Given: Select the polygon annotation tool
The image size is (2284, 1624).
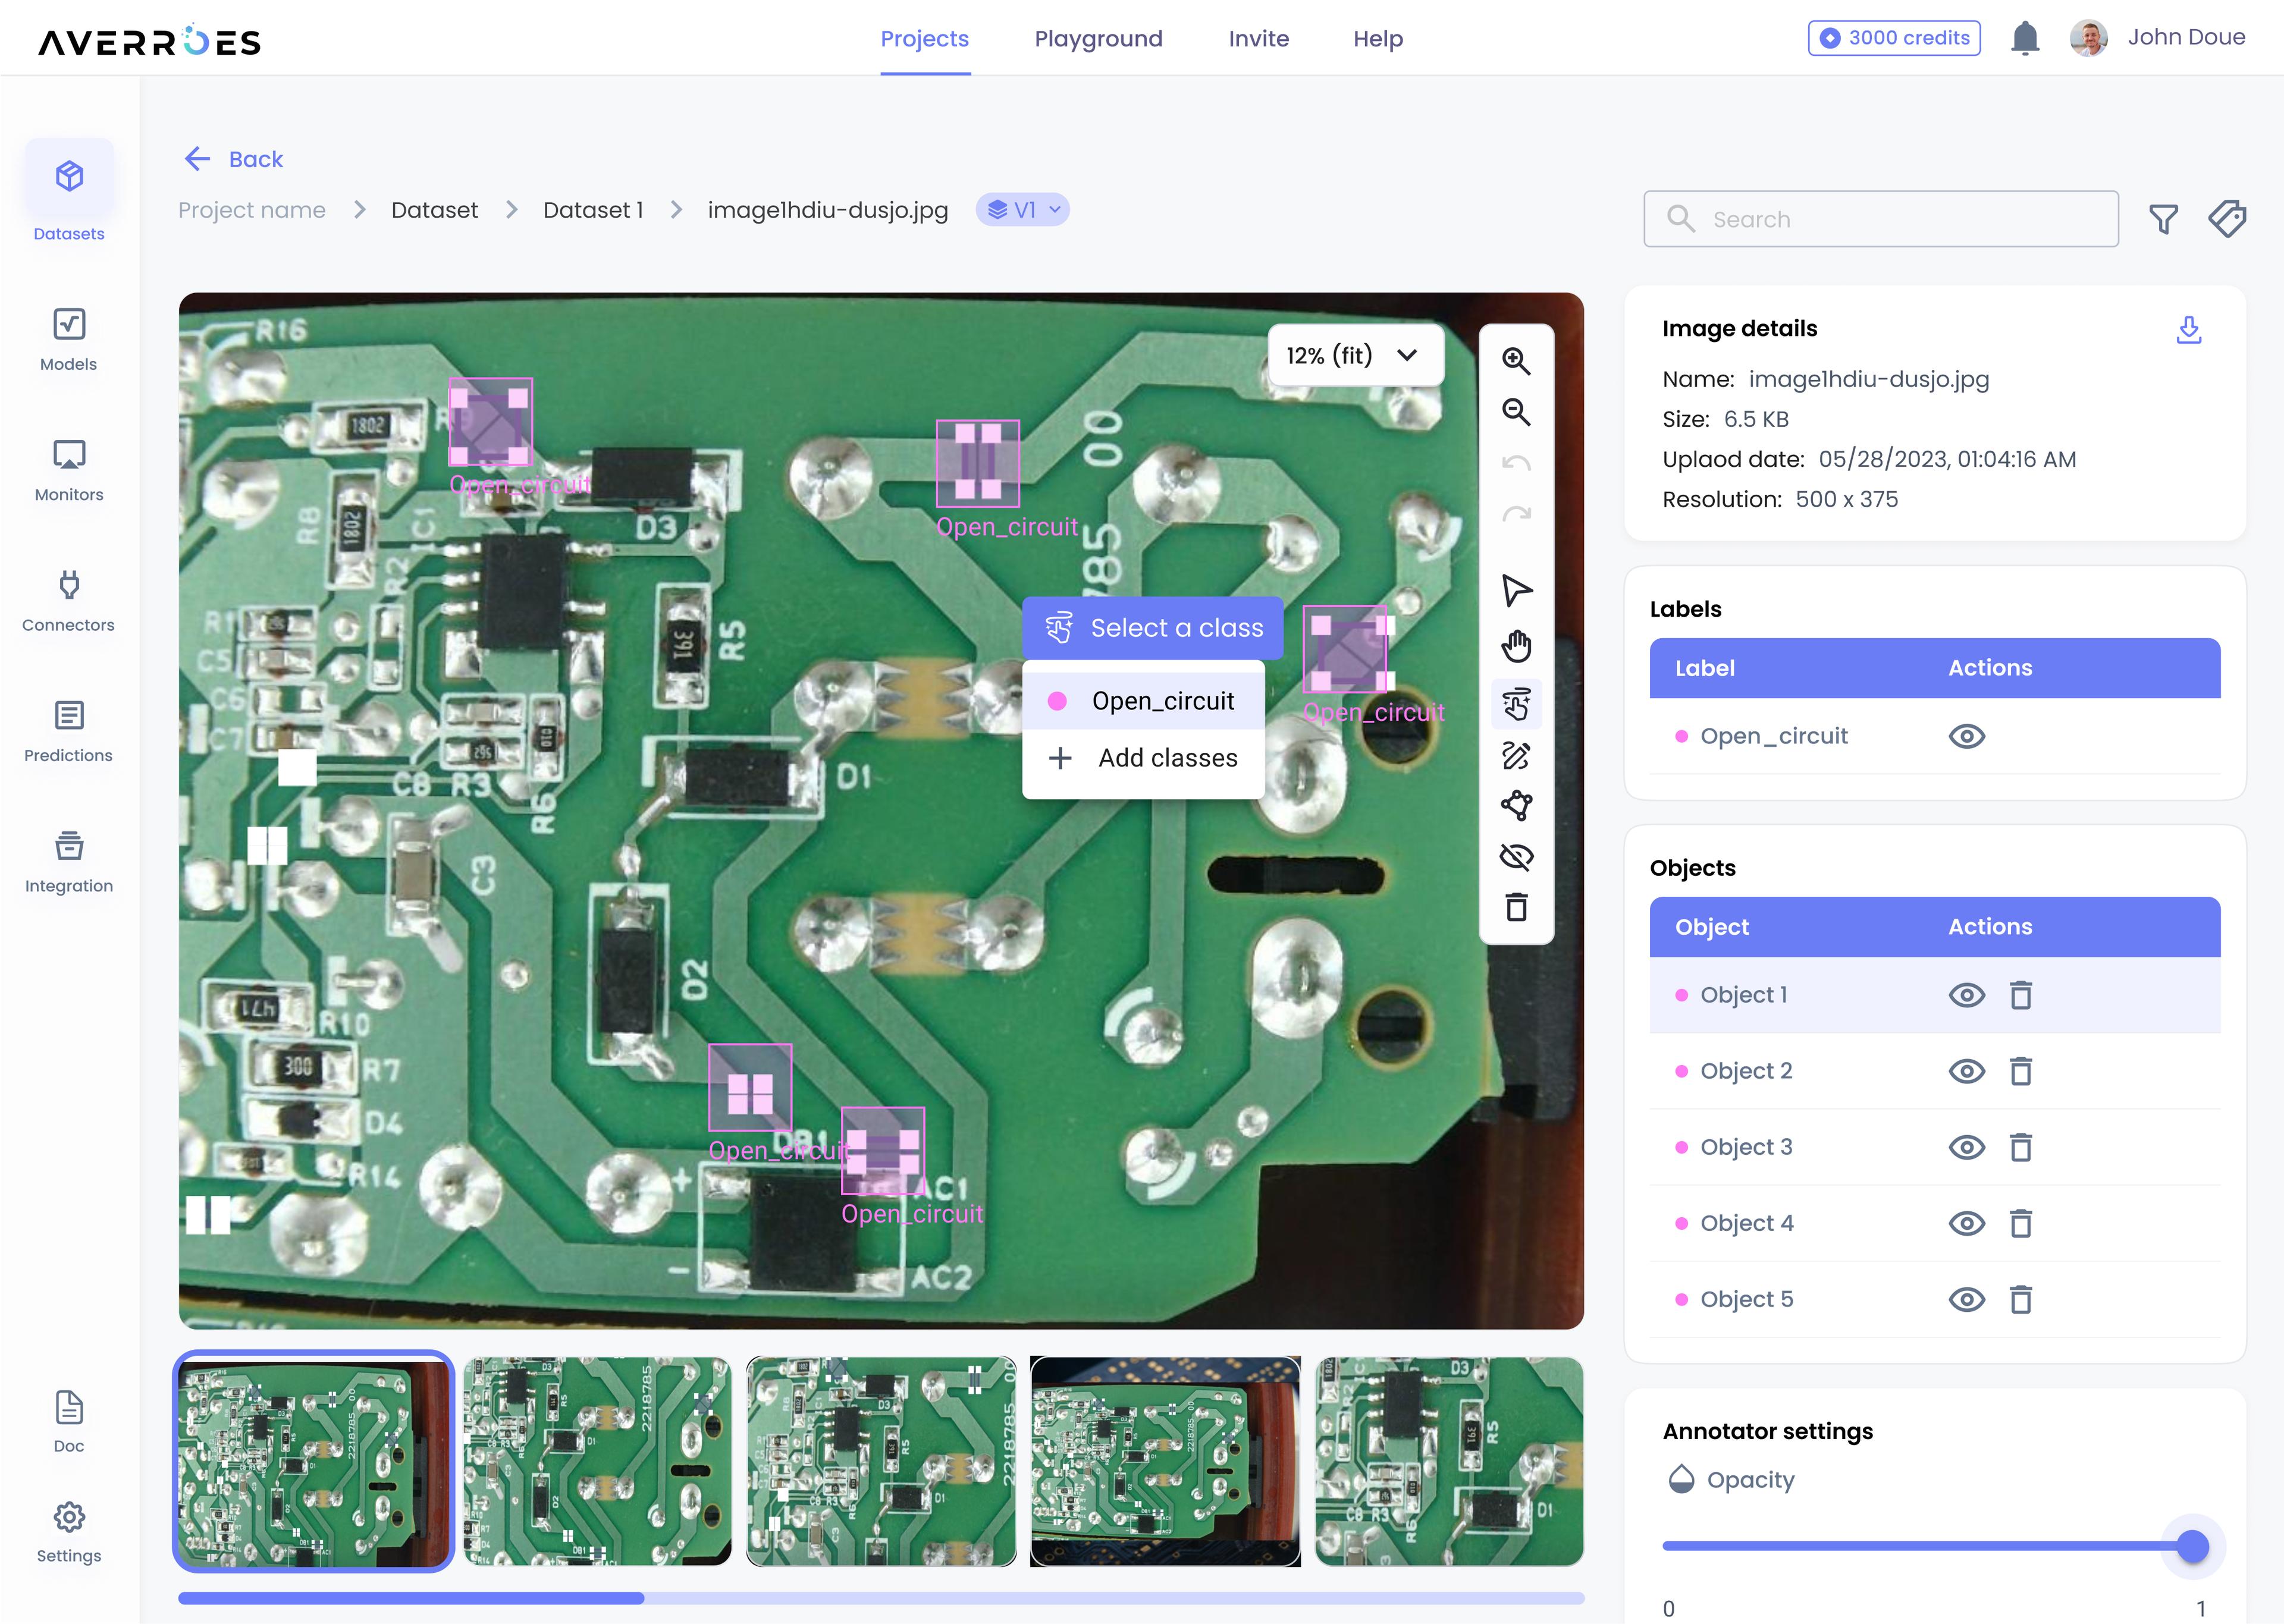Looking at the screenshot, I should click(x=1516, y=806).
